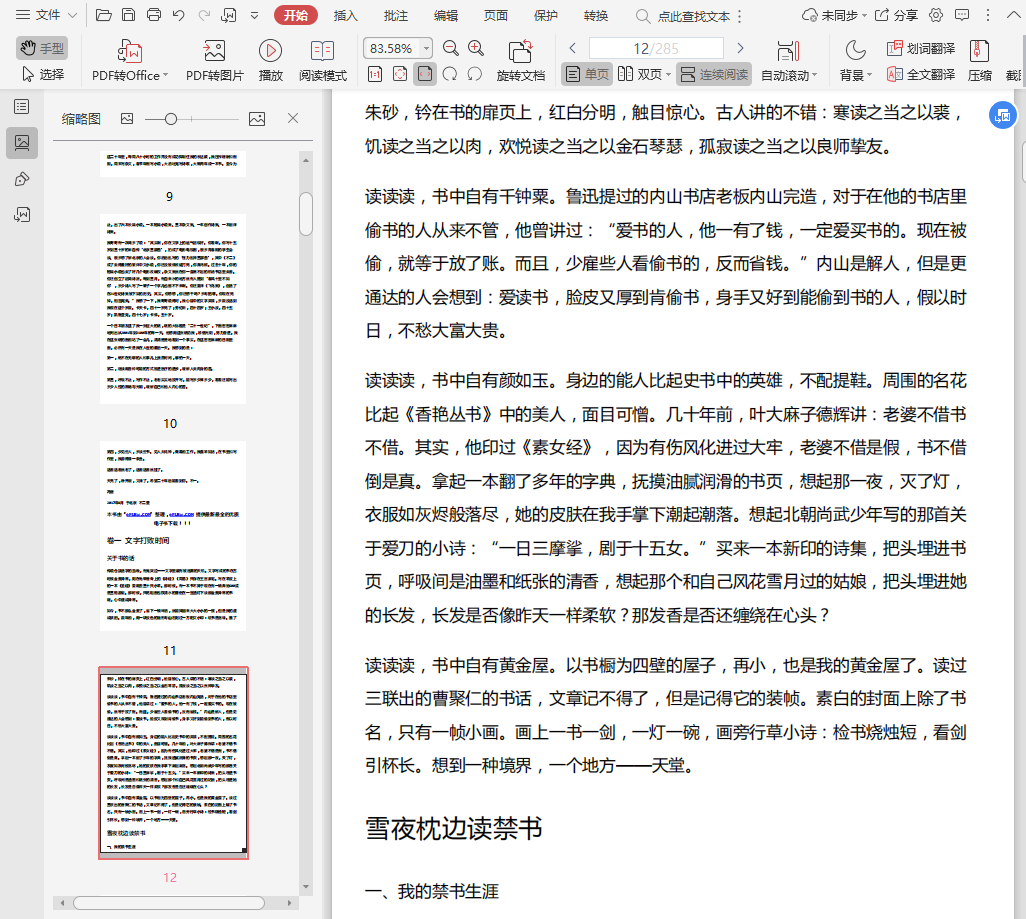
Task: Open file with the folder icon
Action: pyautogui.click(x=103, y=15)
